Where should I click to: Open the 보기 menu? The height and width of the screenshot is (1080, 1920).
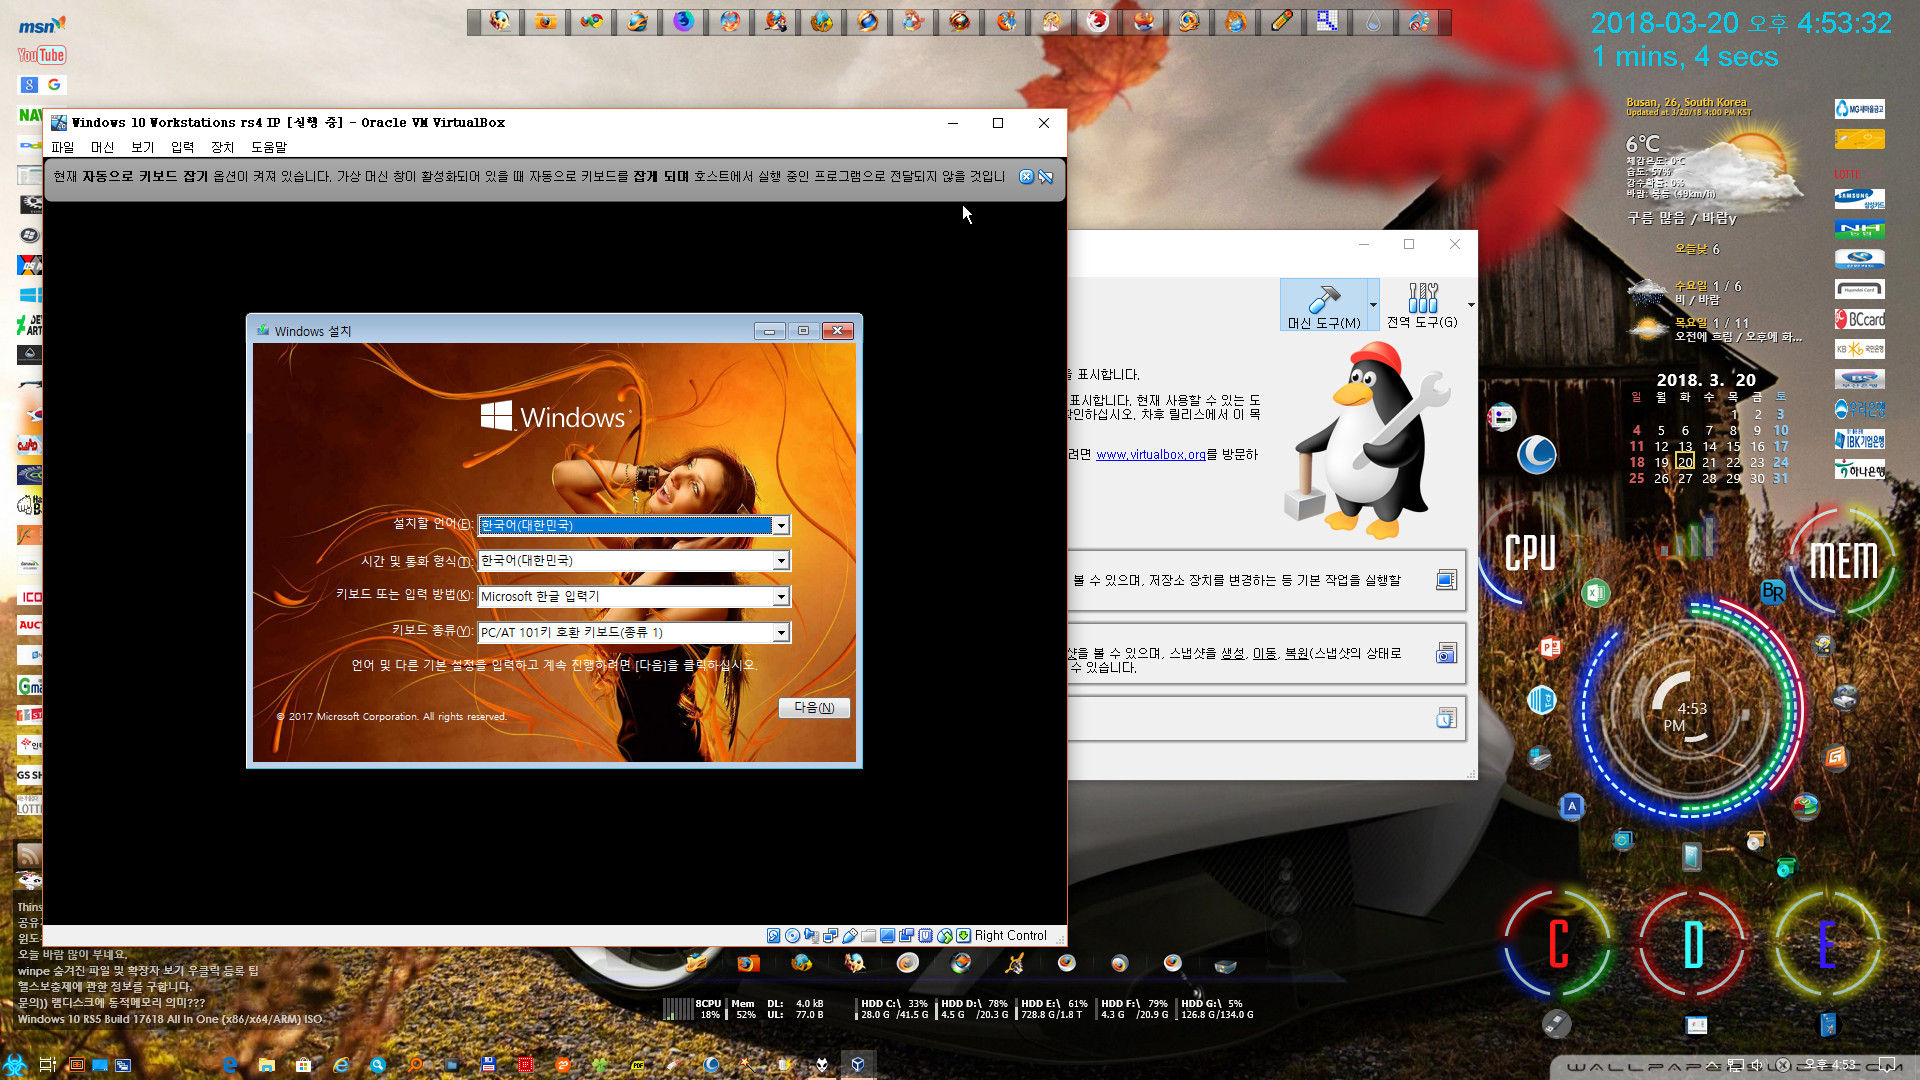(x=143, y=147)
